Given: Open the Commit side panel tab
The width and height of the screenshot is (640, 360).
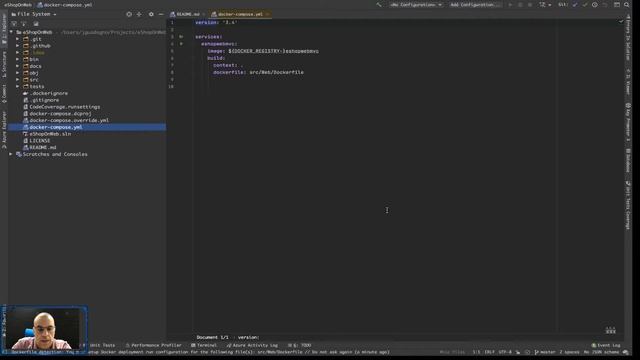Looking at the screenshot, I should (x=4, y=94).
